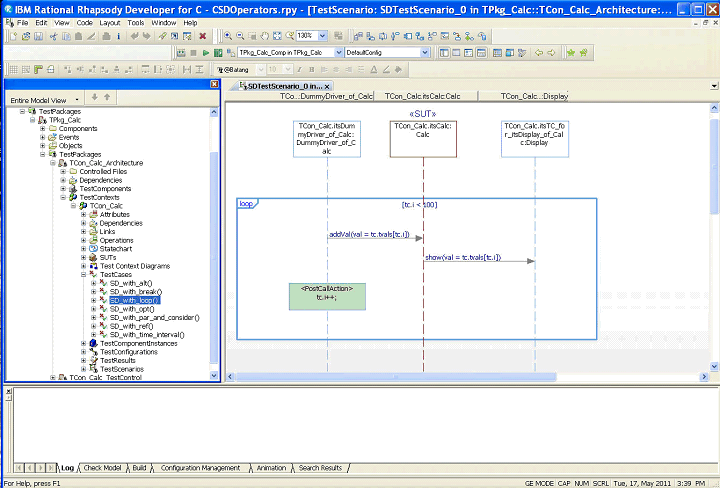Click the Save icon in main toolbar

coord(39,36)
